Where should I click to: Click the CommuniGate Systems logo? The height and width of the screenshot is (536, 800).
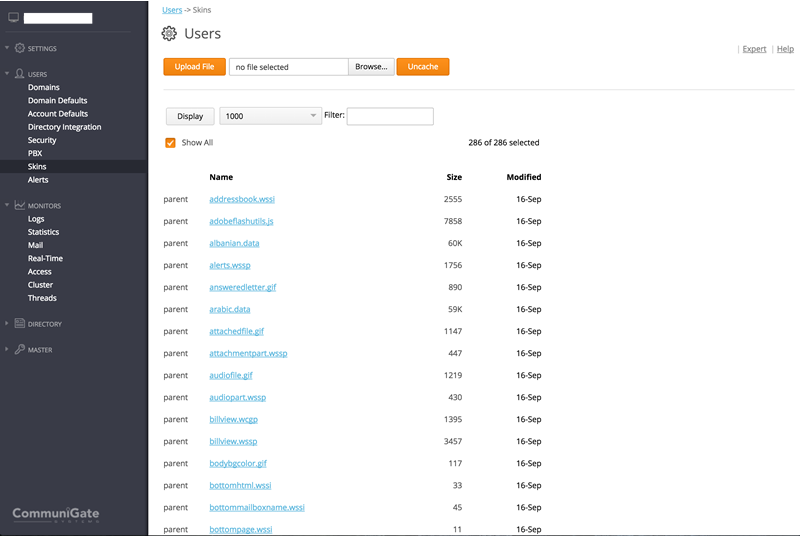click(x=56, y=515)
